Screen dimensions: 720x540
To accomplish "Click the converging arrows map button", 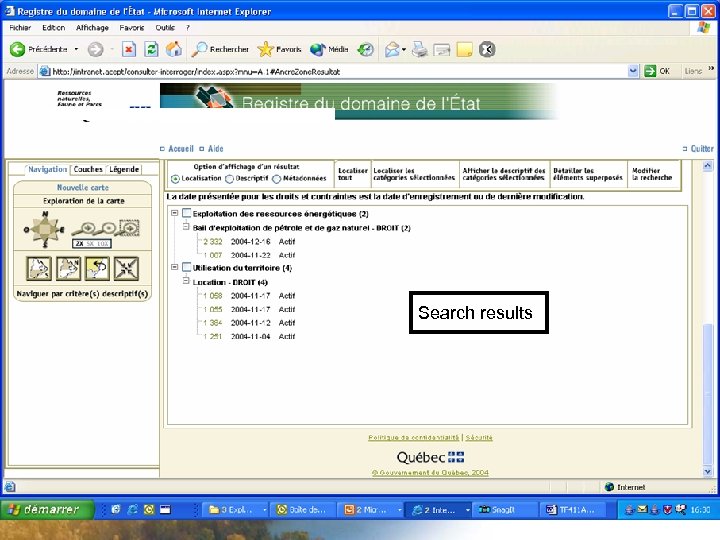I will tap(127, 269).
